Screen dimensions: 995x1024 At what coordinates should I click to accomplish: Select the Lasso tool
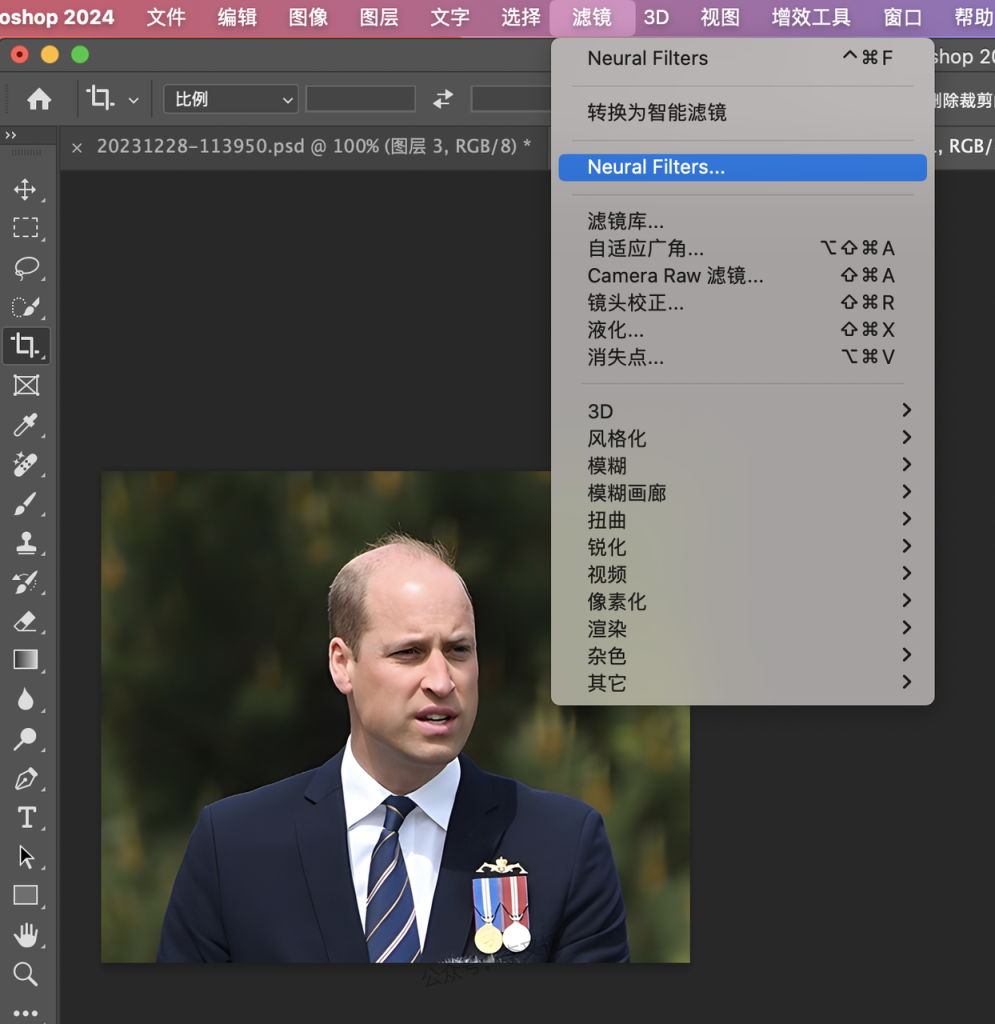(25, 267)
